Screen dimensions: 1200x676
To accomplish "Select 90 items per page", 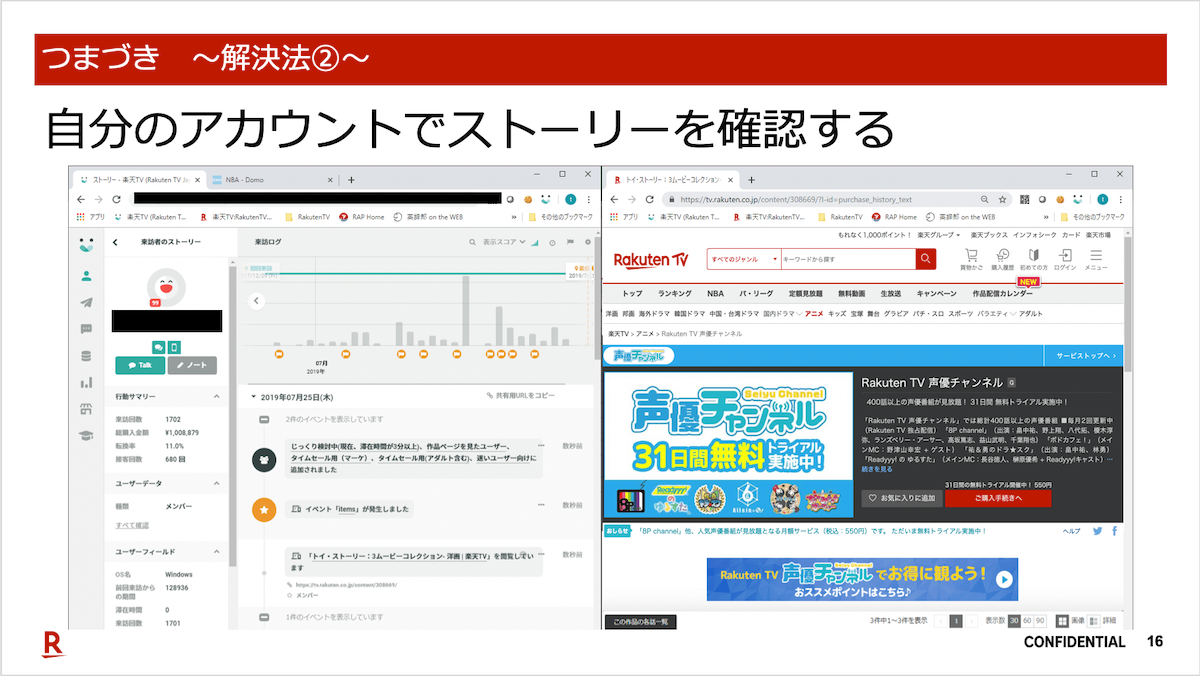I will point(1040,621).
